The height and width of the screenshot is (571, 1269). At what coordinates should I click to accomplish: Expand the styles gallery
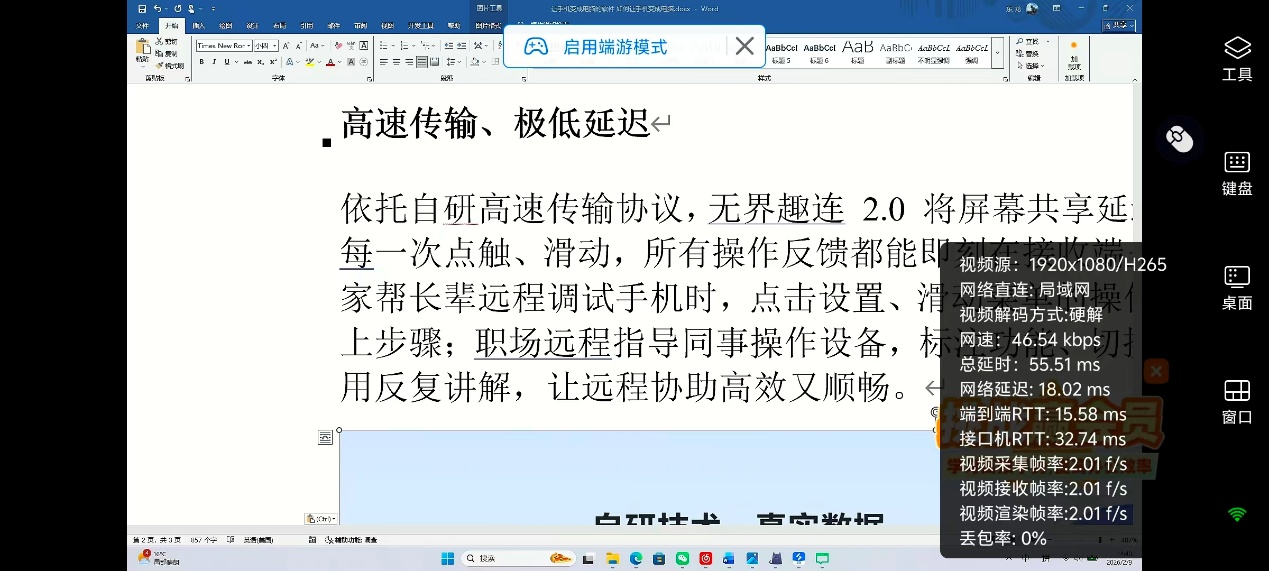click(997, 53)
